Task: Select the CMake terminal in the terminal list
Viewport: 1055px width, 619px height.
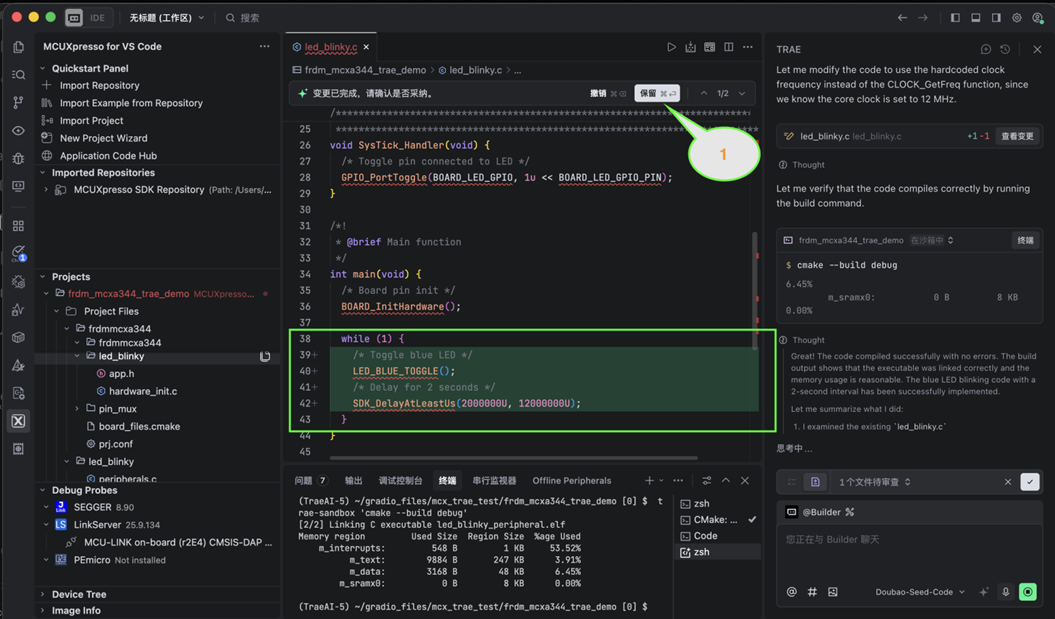Action: coord(717,519)
